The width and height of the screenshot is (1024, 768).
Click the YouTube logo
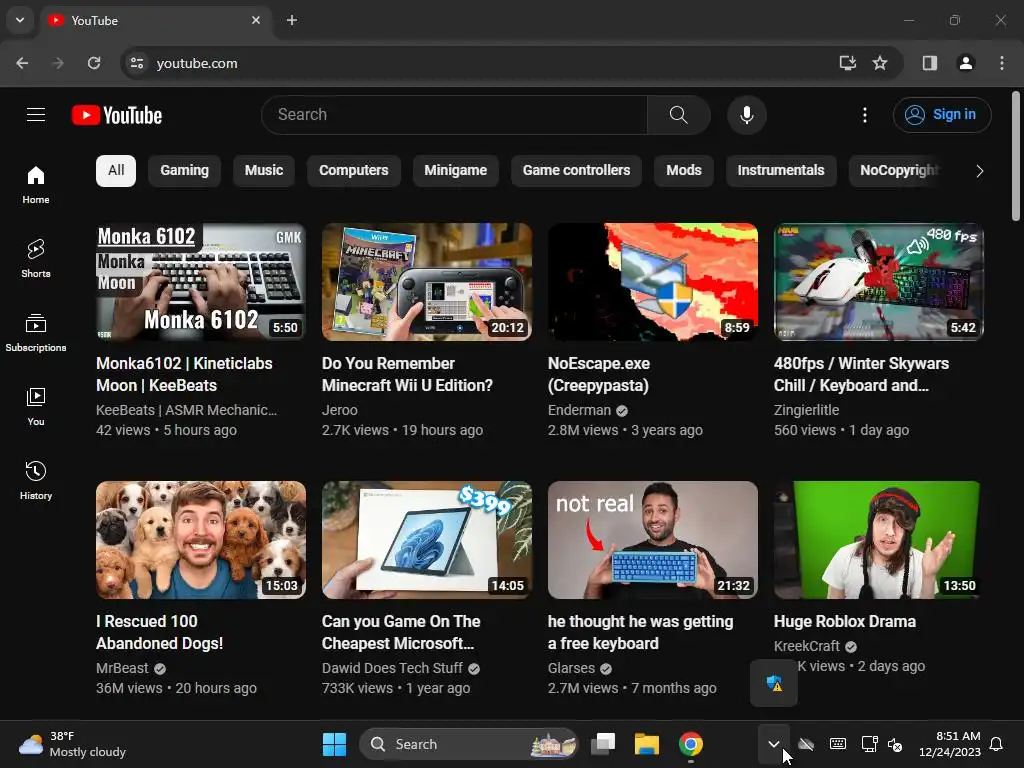tap(117, 116)
